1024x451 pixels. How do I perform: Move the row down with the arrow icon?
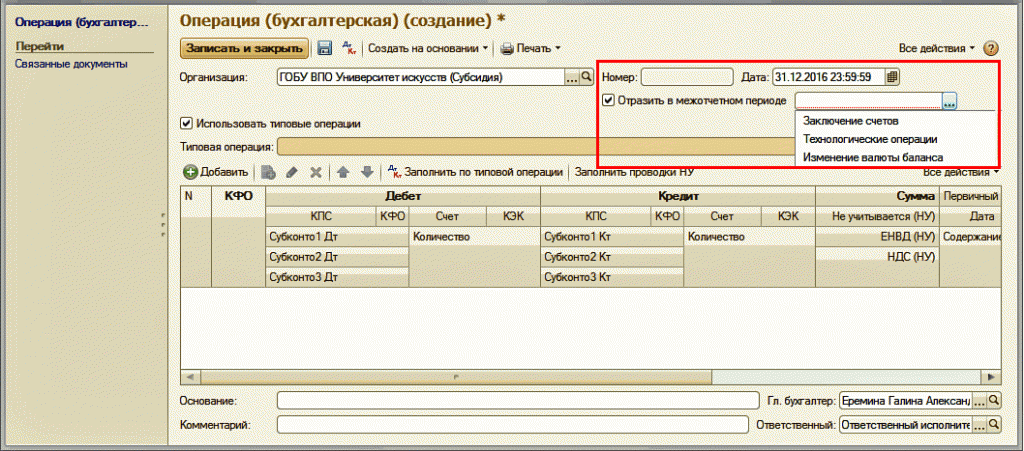pos(367,172)
